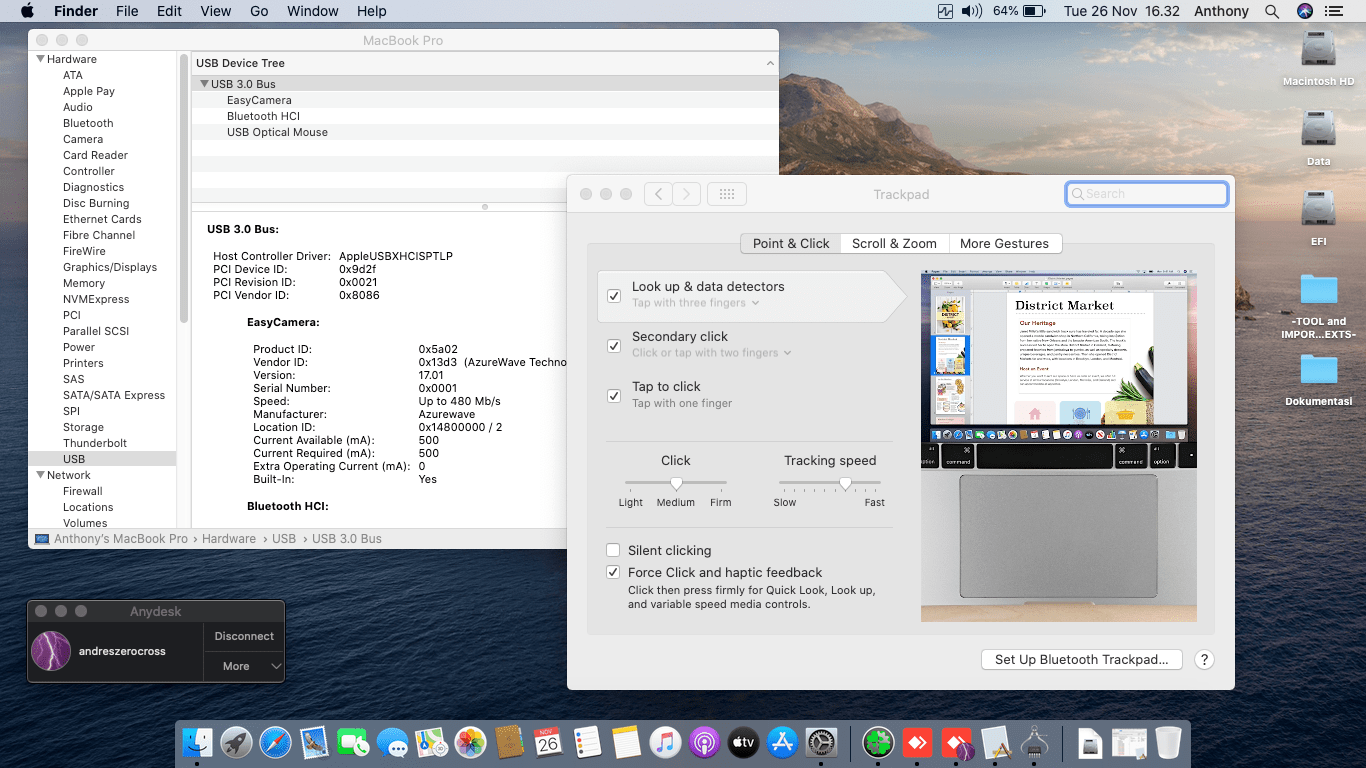Uncheck Force Click and haptic feedback

pyautogui.click(x=613, y=572)
